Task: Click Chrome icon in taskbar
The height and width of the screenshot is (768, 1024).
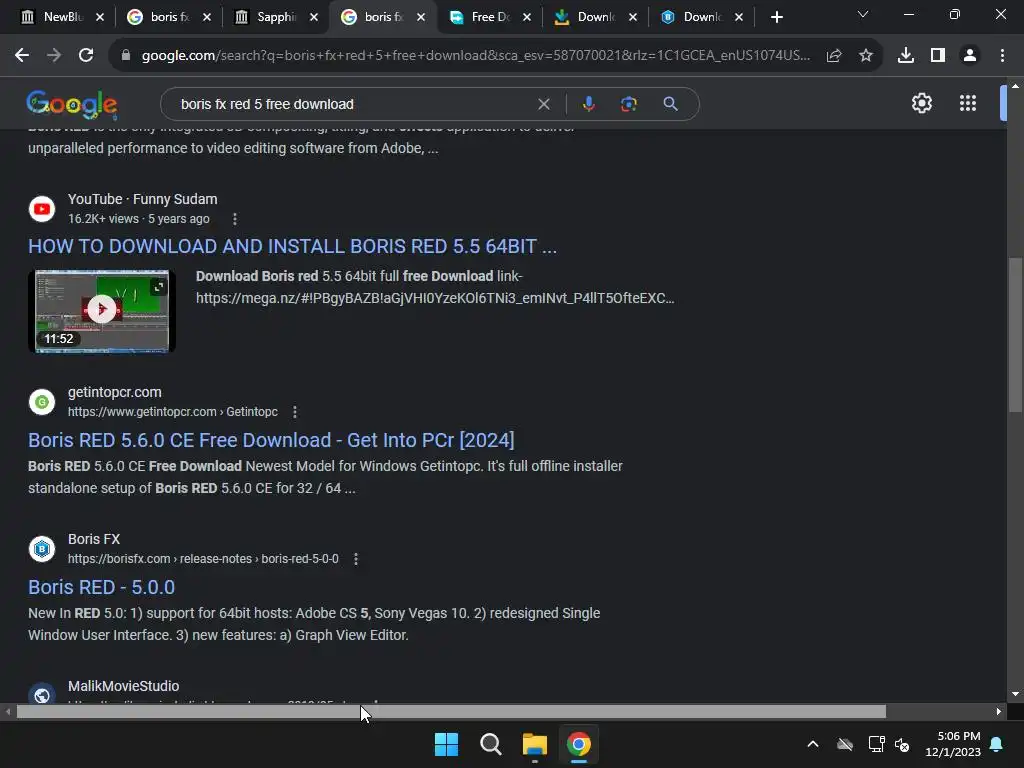Action: tap(579, 744)
